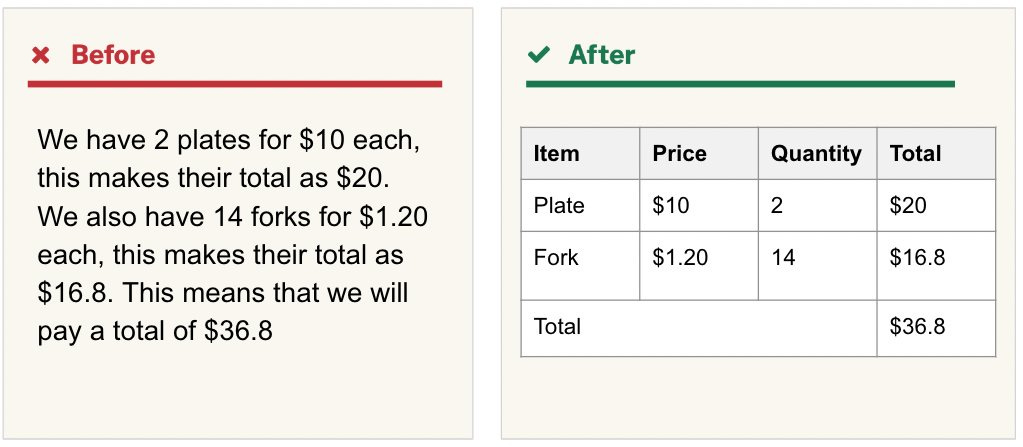Click the Plate quantity cell showing 2
1023x447 pixels.
[x=817, y=206]
